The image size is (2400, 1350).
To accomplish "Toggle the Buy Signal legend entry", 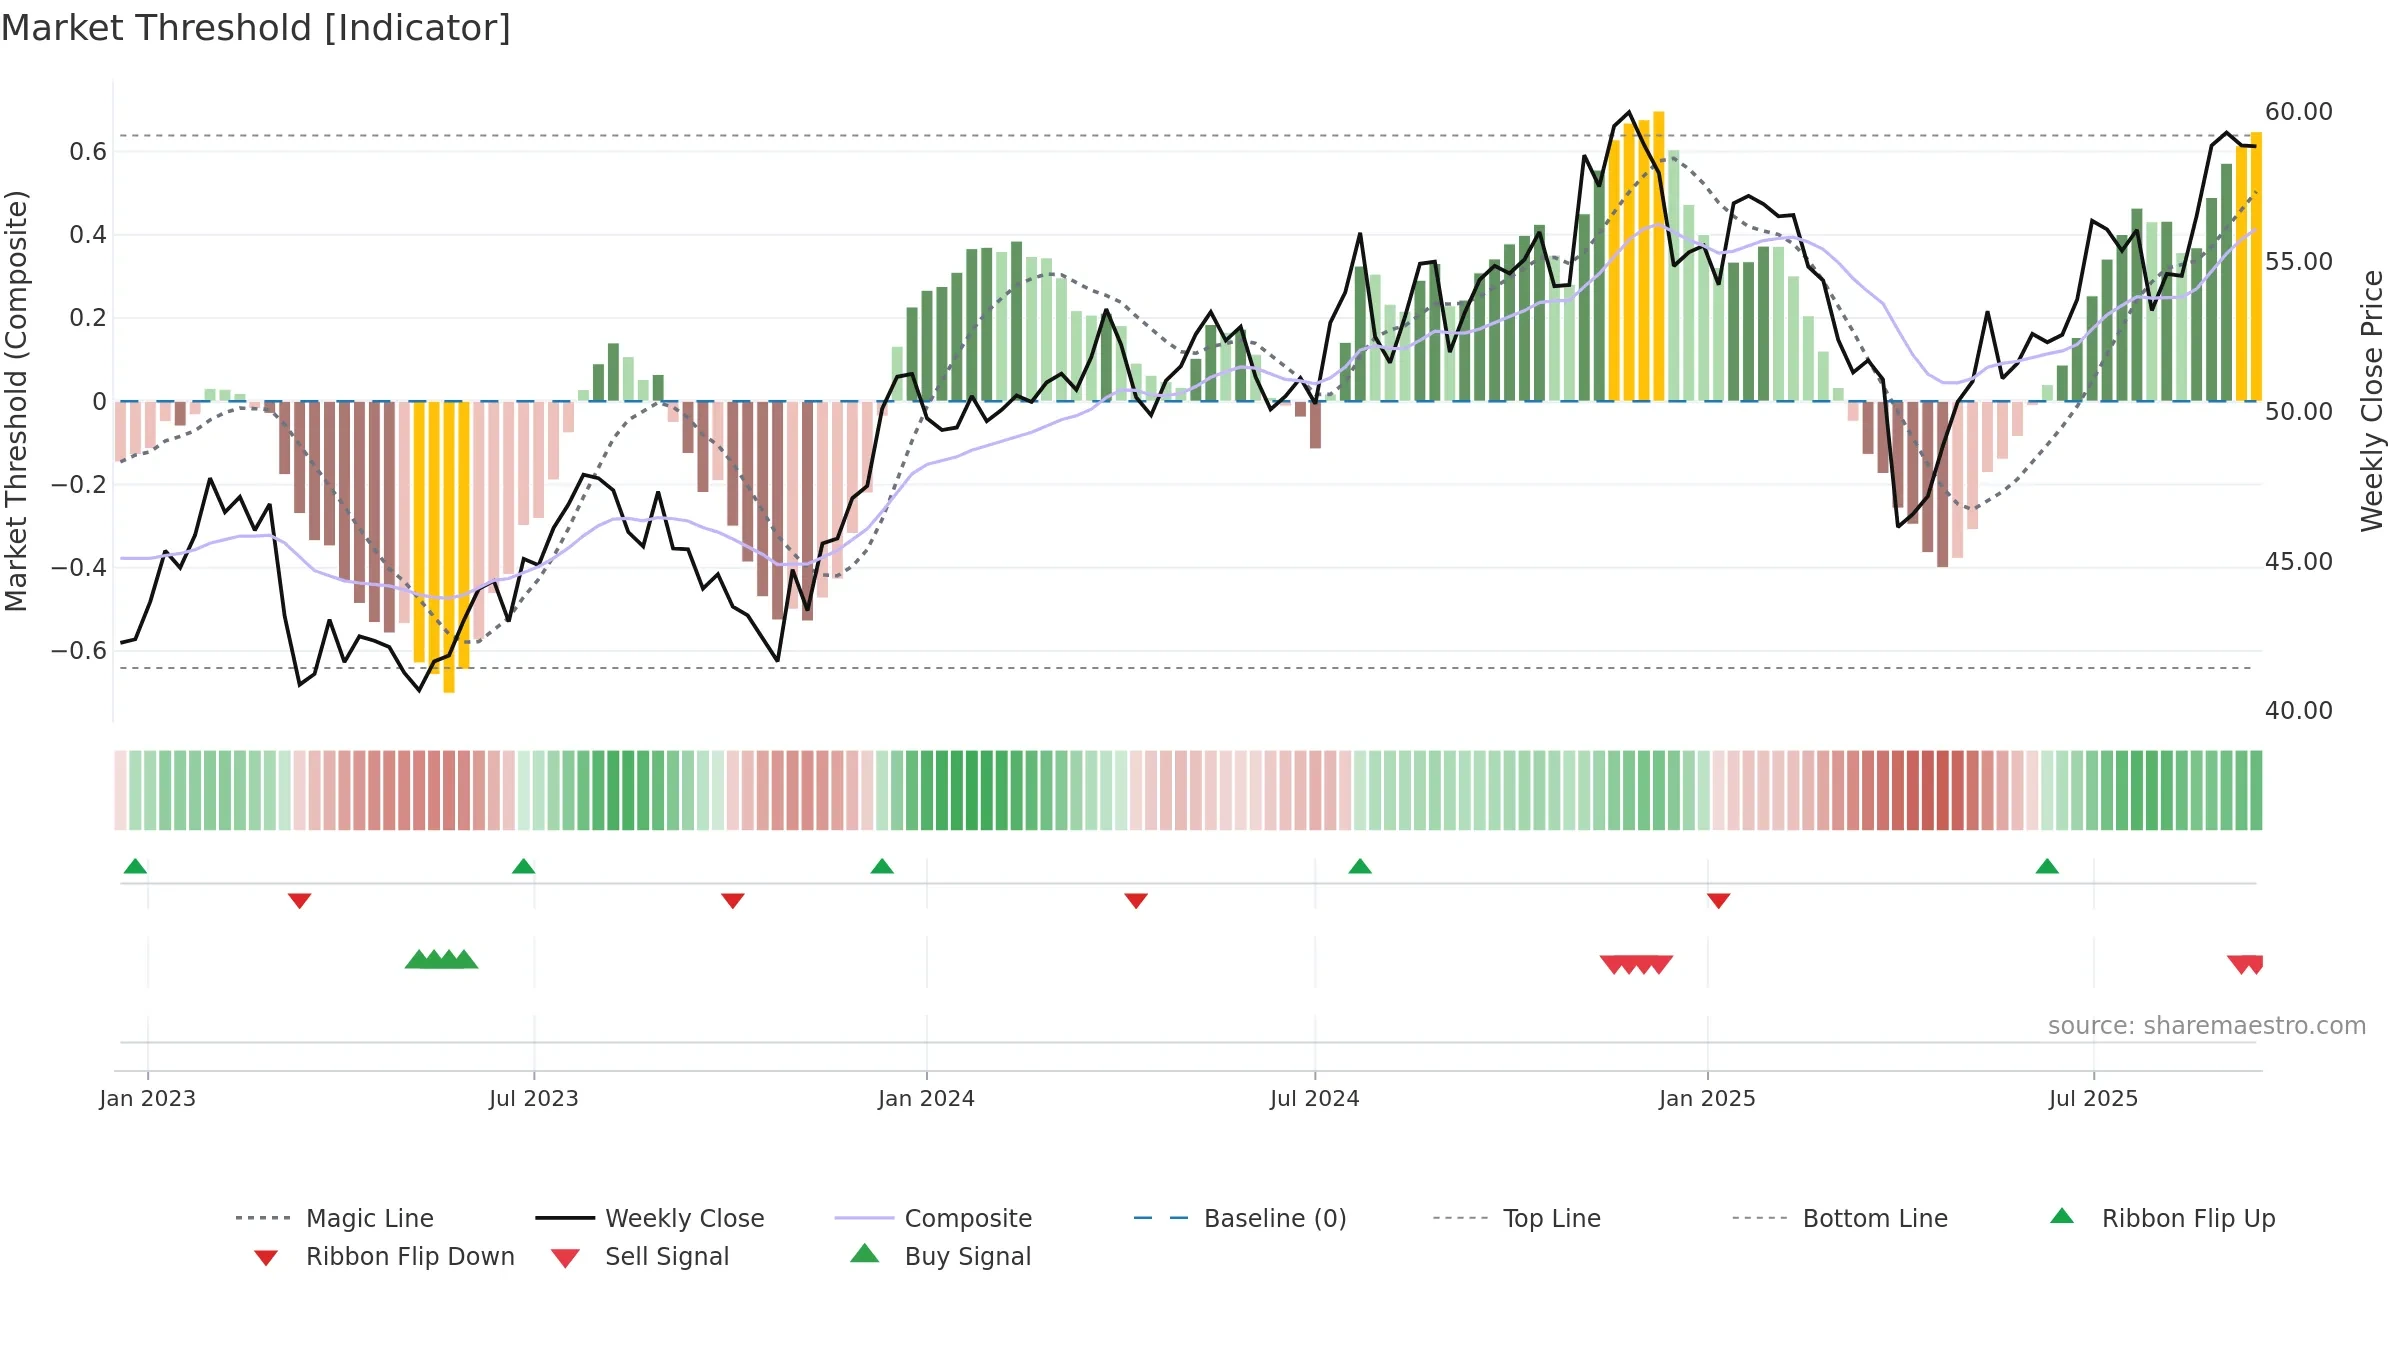I will (940, 1256).
